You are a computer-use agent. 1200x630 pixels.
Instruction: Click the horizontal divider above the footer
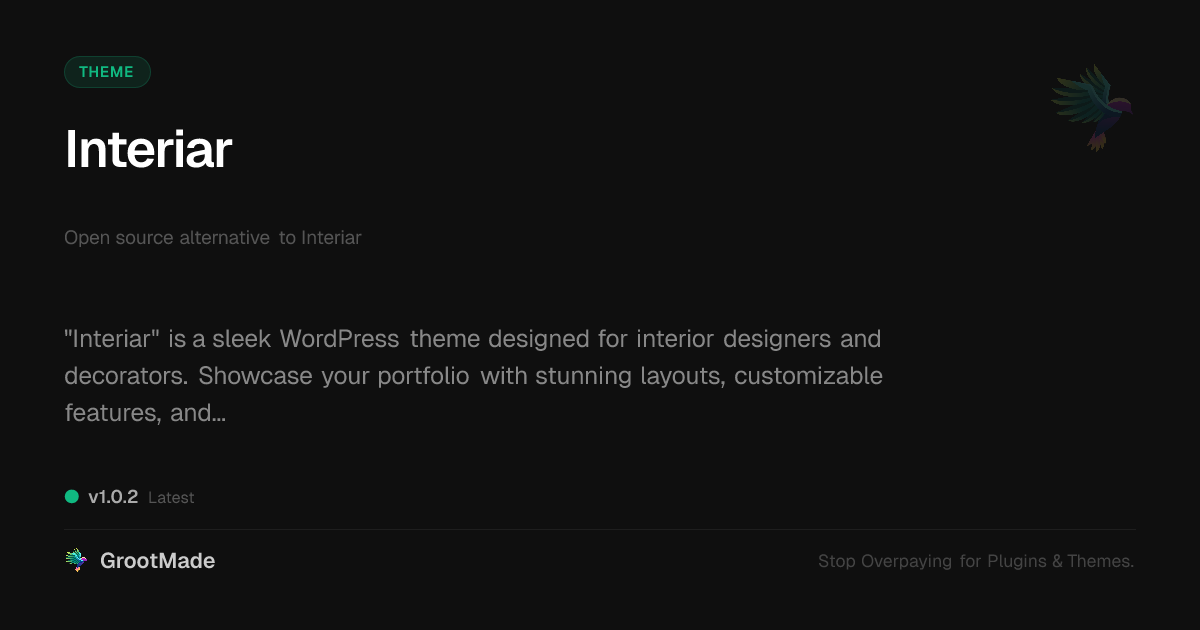tap(600, 529)
